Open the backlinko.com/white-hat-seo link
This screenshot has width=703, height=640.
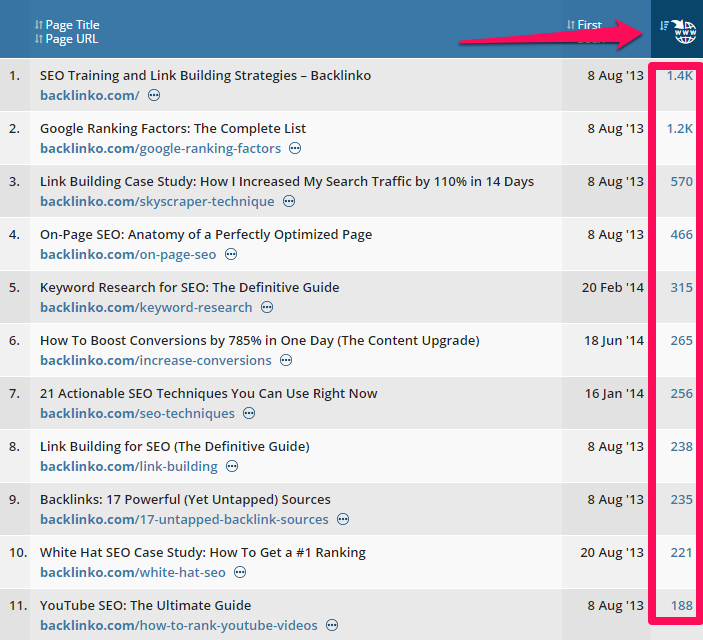coord(133,573)
